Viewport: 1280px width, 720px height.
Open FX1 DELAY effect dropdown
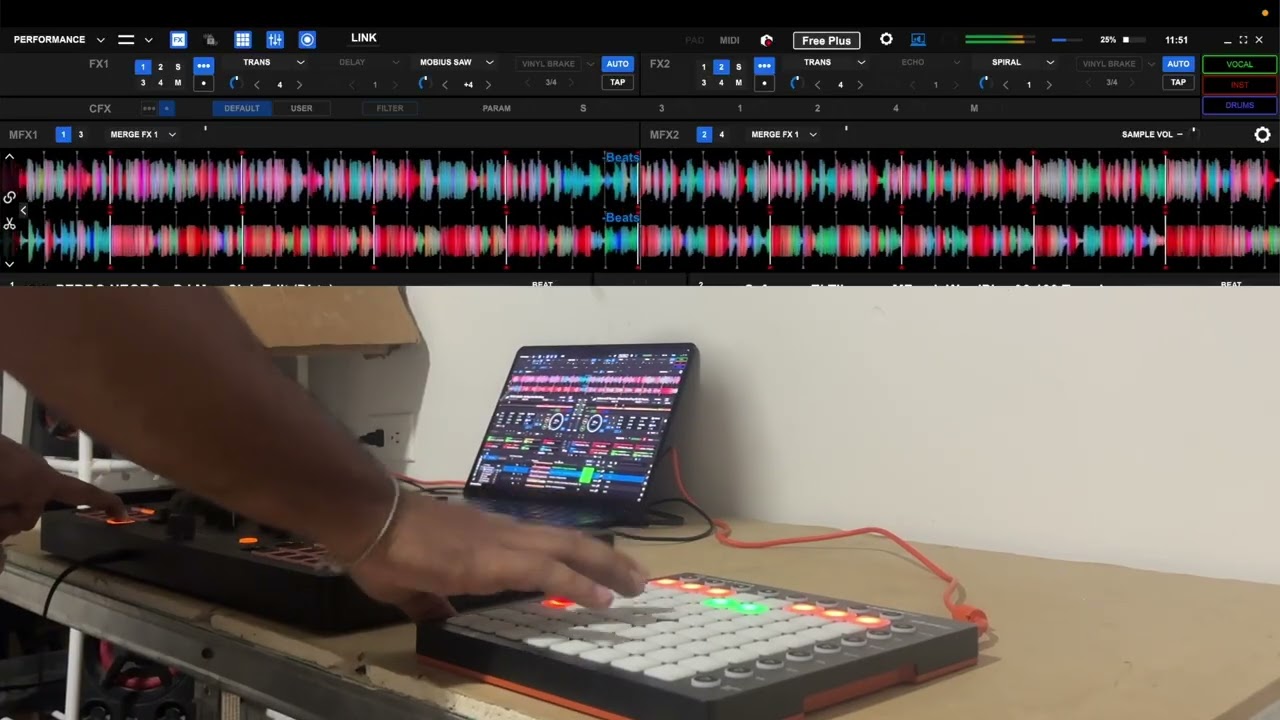click(x=395, y=62)
